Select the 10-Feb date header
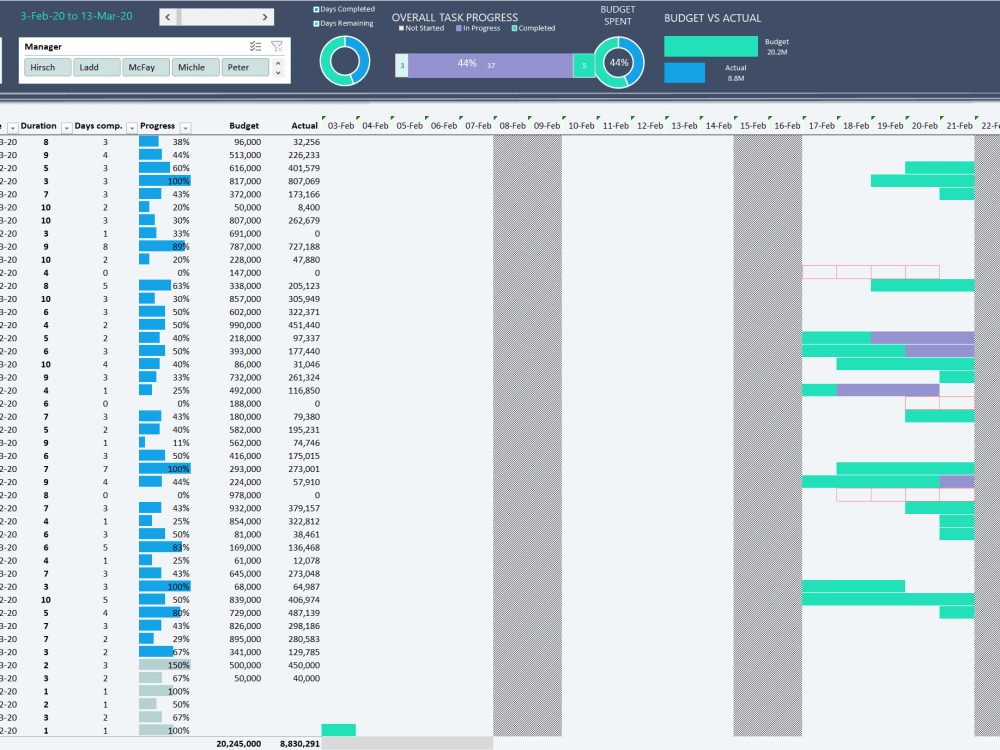Screen dimensions: 1000x750 581,126
